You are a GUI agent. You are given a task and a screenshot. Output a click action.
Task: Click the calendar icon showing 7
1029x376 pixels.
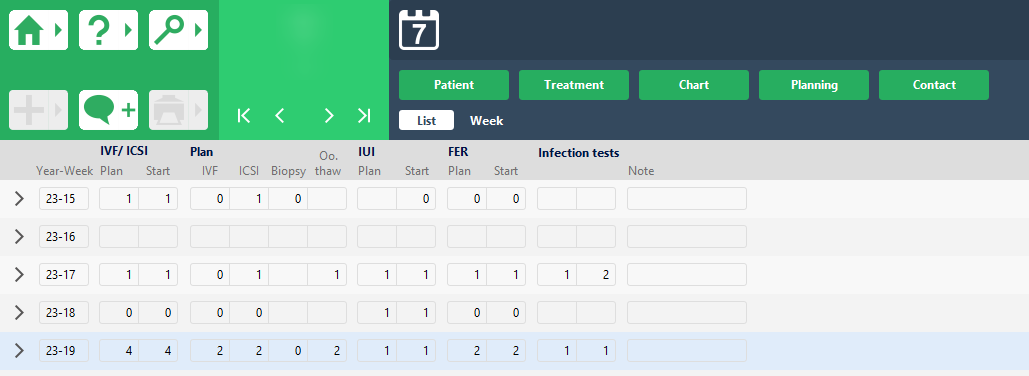tap(419, 30)
